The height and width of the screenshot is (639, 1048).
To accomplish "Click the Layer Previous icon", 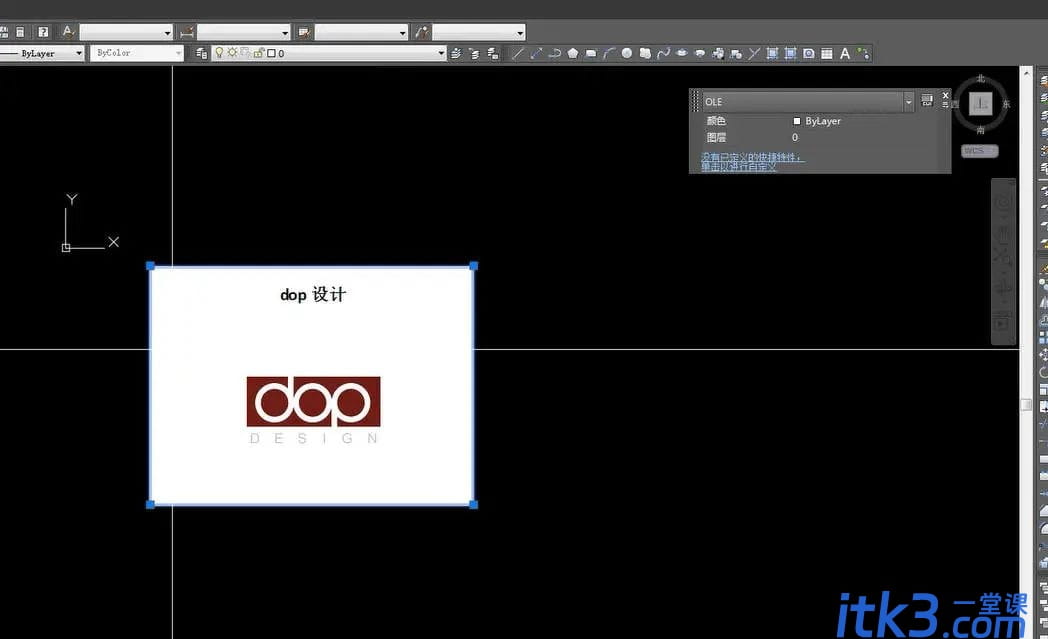I will coord(475,53).
